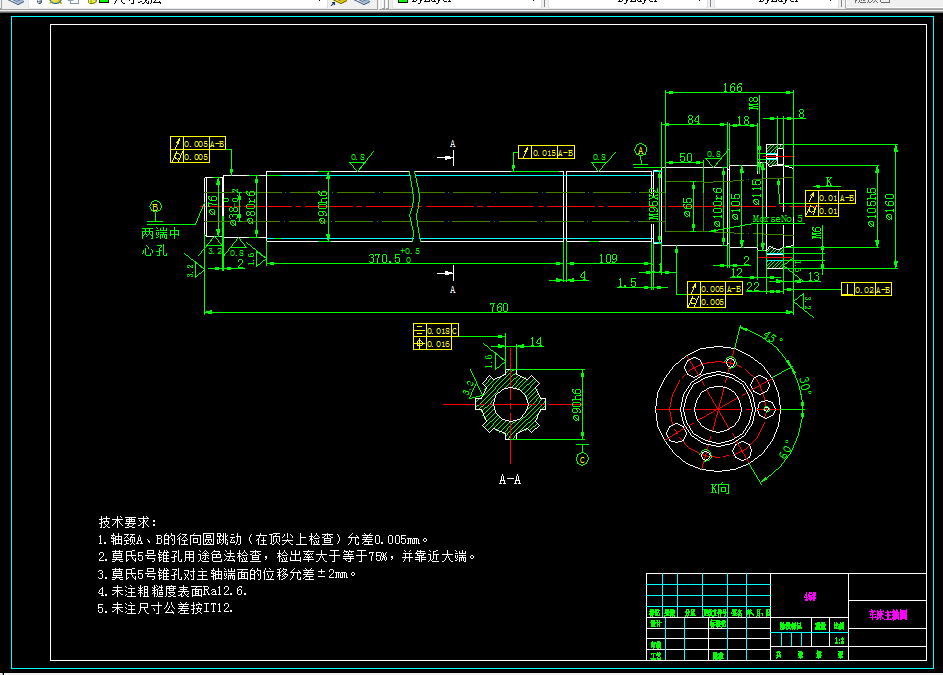Click the 1:1 scale cell in title block
Screen dimensions: 943x675
pyautogui.click(x=839, y=641)
